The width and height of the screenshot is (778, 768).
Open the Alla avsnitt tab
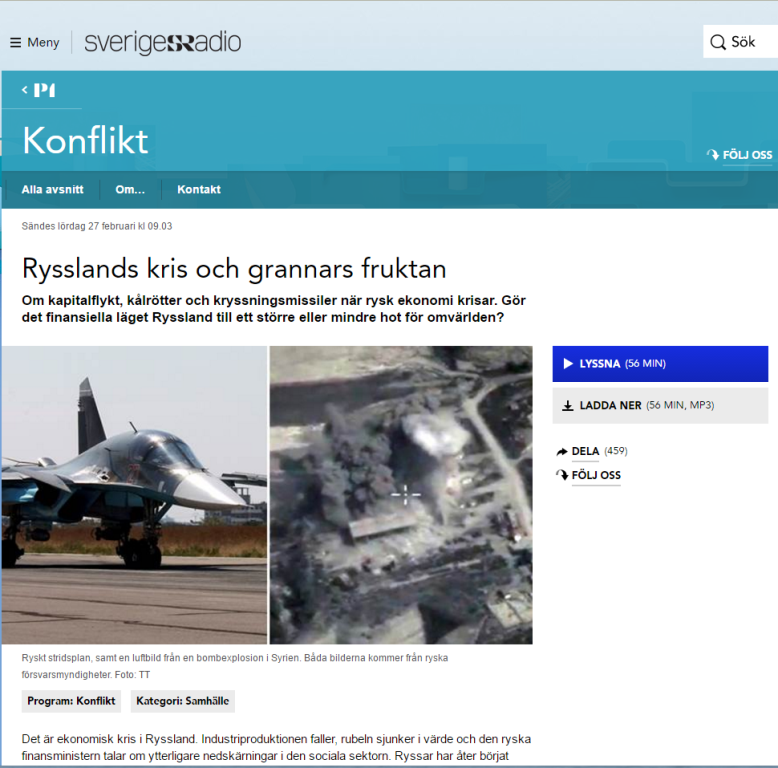[x=52, y=189]
